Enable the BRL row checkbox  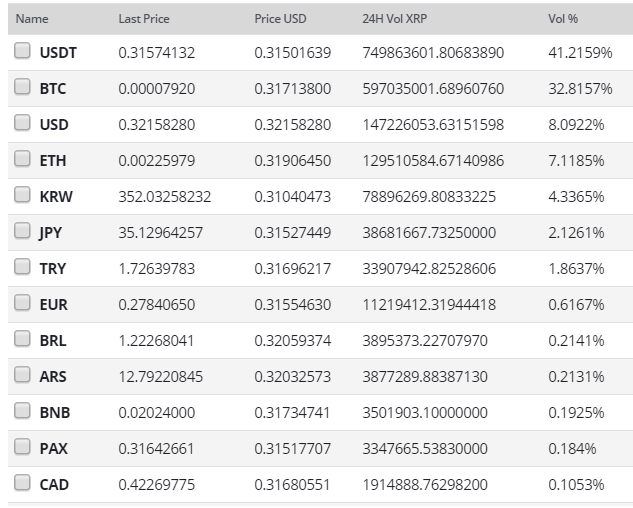[x=22, y=338]
